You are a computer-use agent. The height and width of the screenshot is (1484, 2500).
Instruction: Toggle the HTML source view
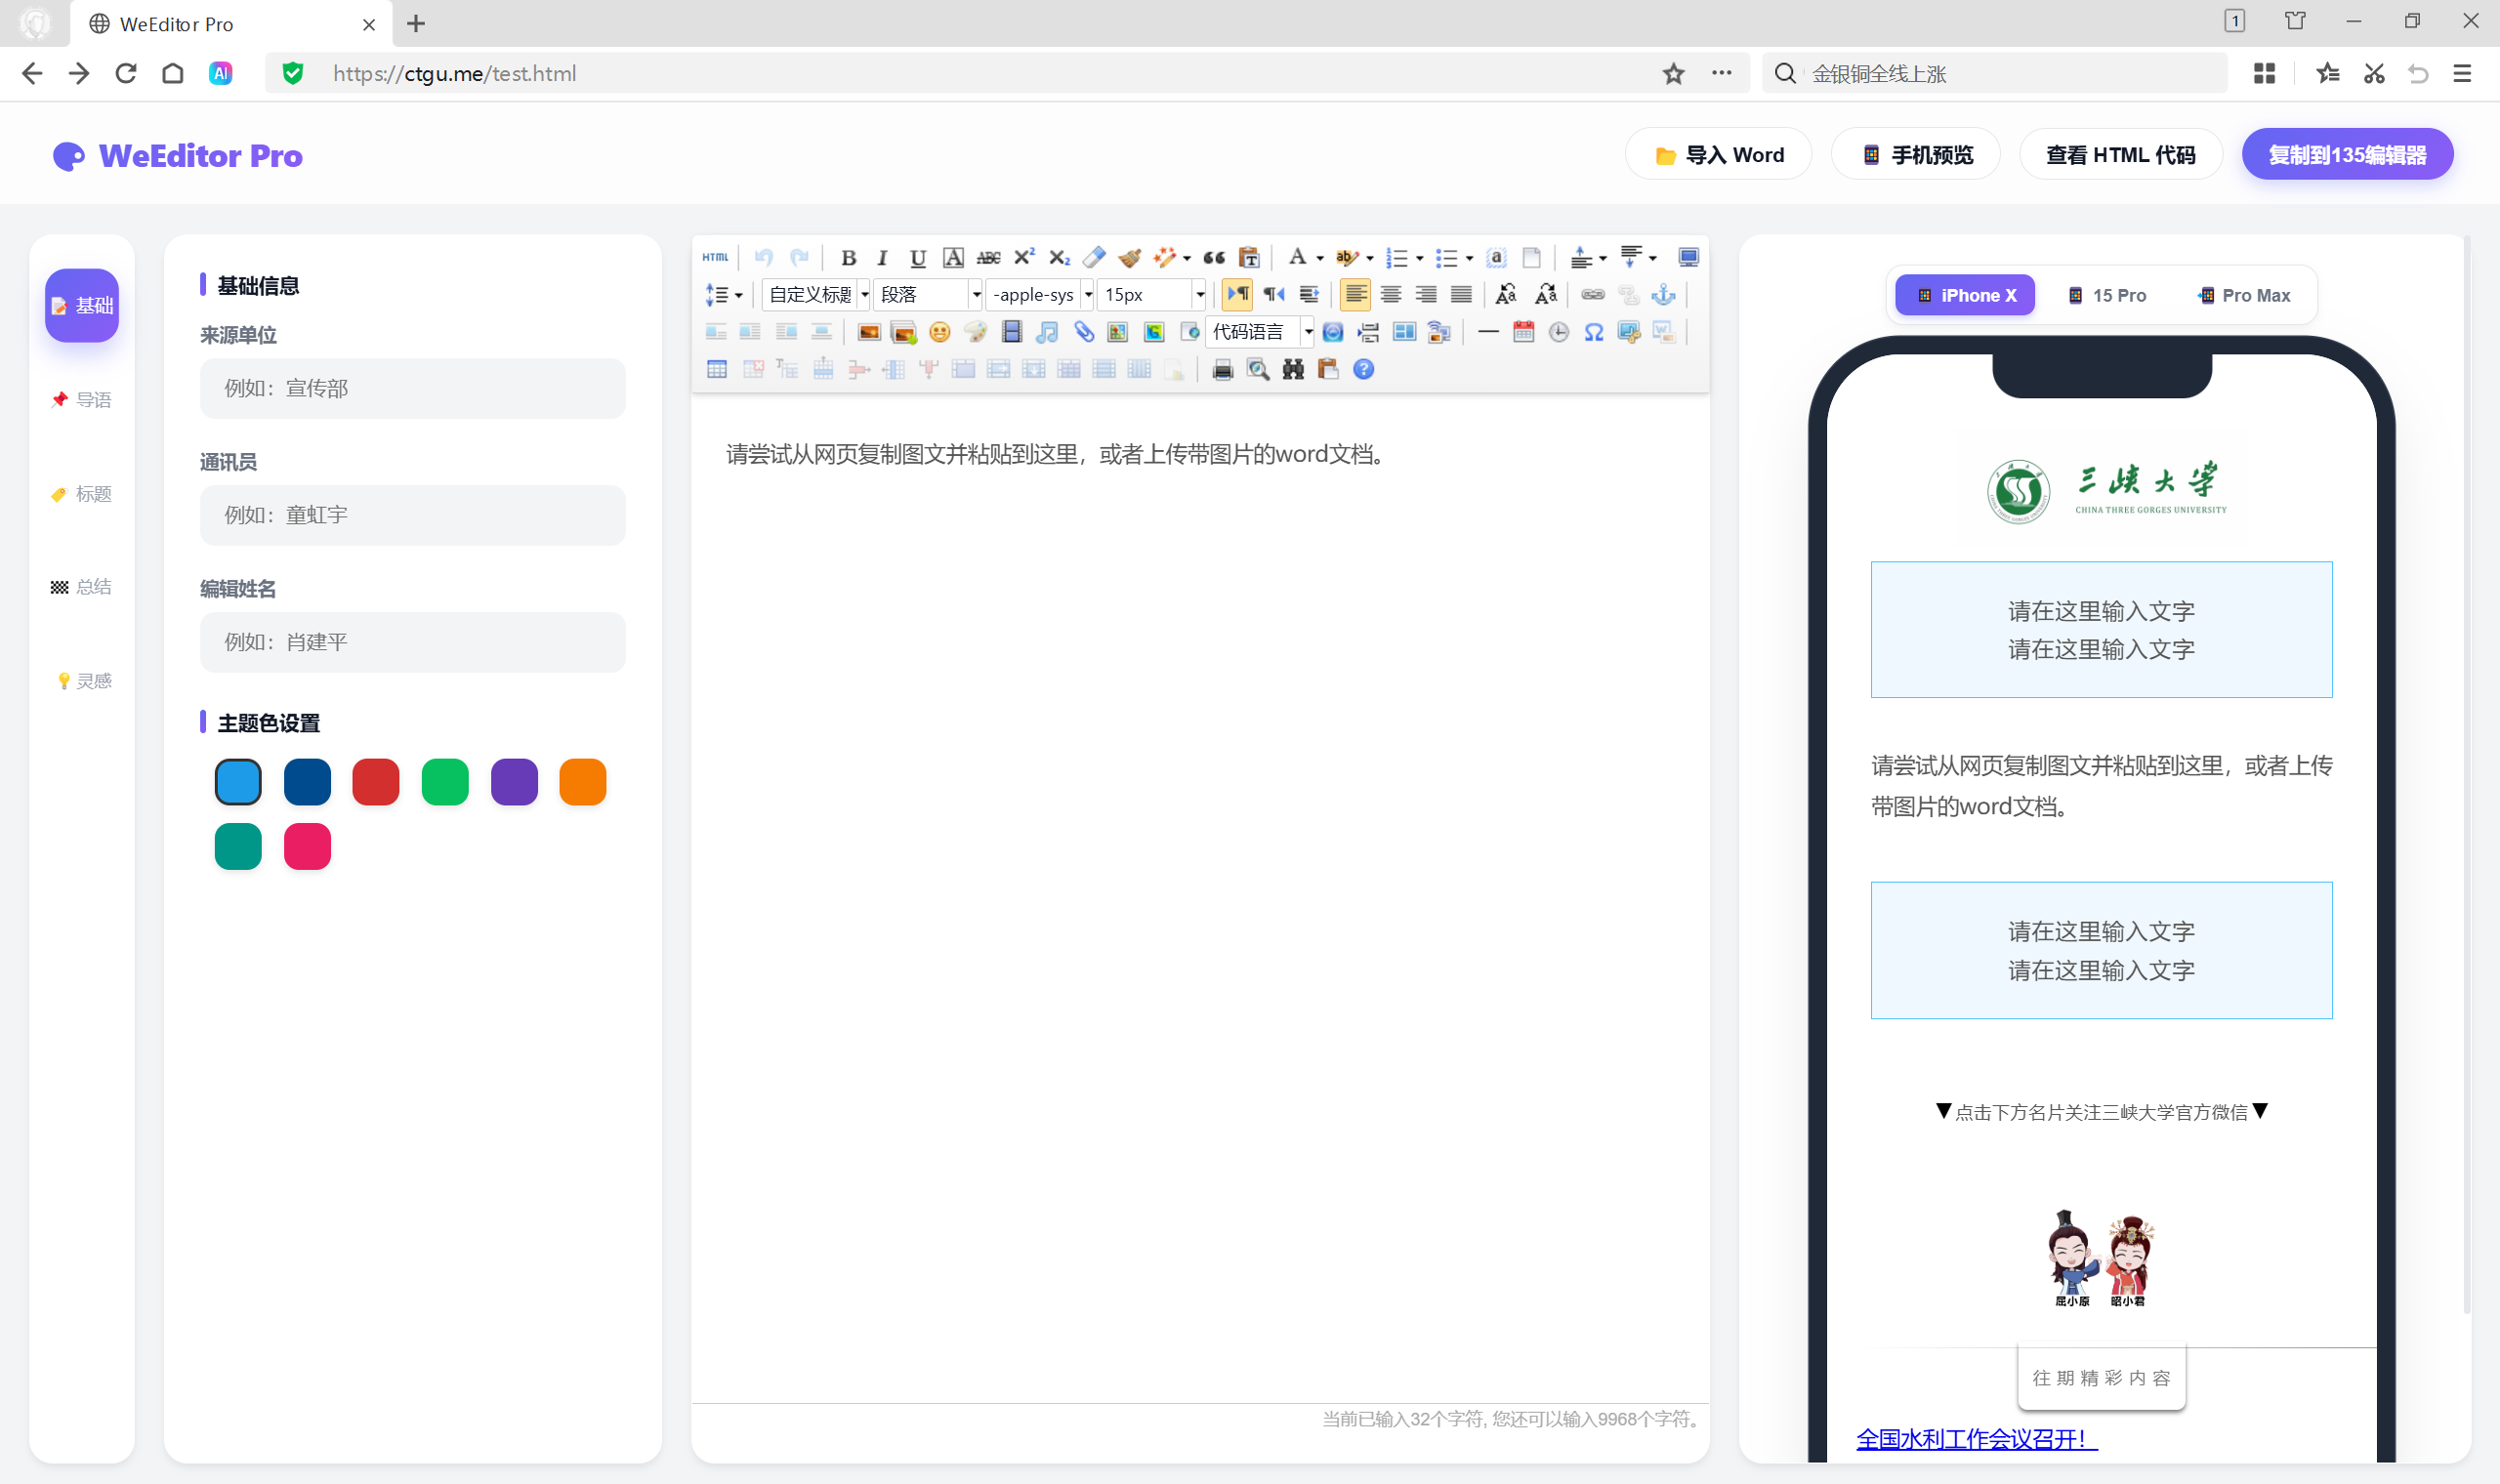tap(715, 257)
